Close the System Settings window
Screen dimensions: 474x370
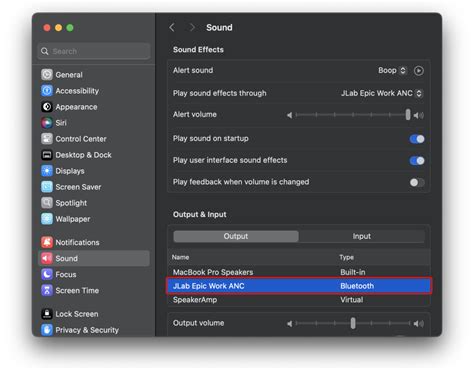47,28
